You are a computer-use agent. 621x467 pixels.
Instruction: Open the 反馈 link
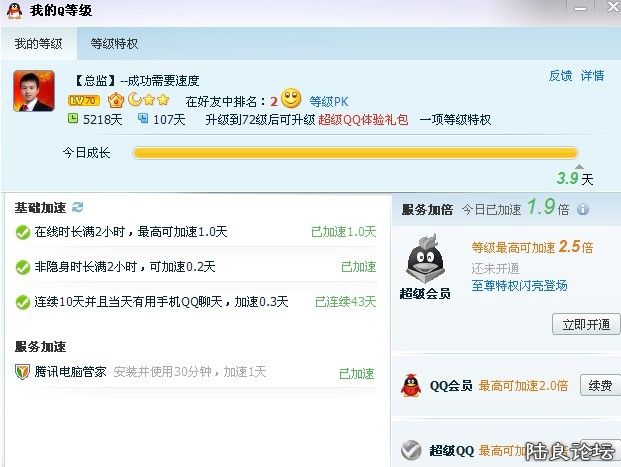pos(560,75)
